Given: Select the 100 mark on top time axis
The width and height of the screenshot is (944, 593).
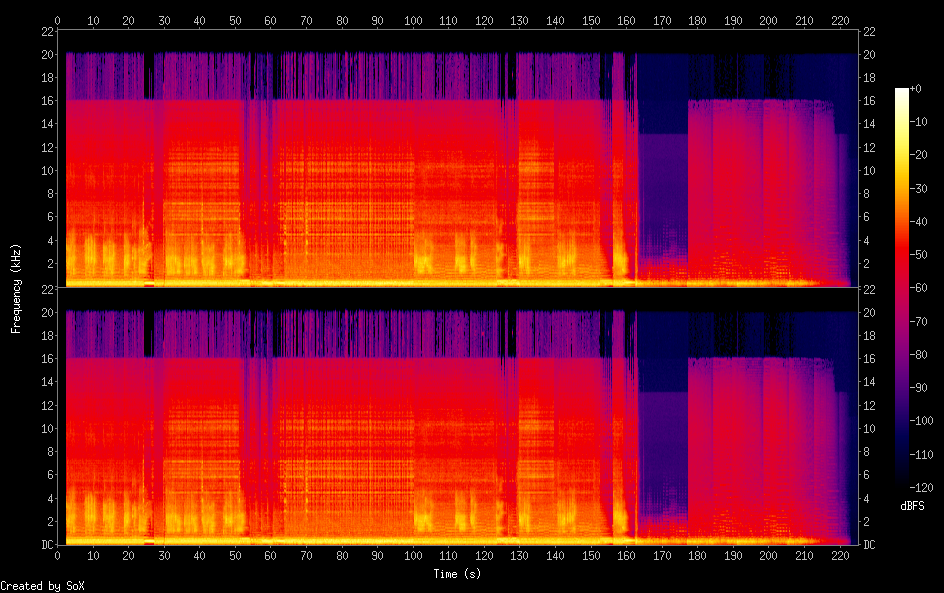Looking at the screenshot, I should (x=413, y=19).
